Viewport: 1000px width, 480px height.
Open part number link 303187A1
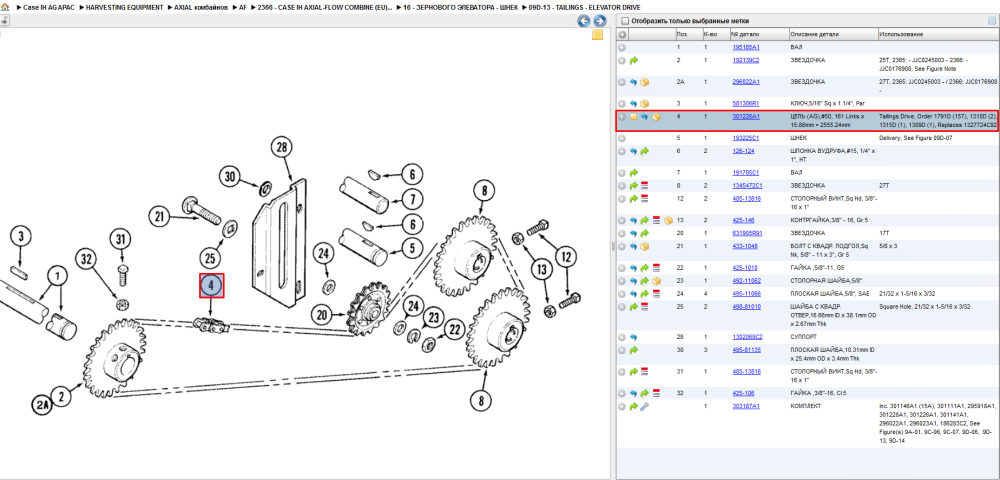point(745,406)
